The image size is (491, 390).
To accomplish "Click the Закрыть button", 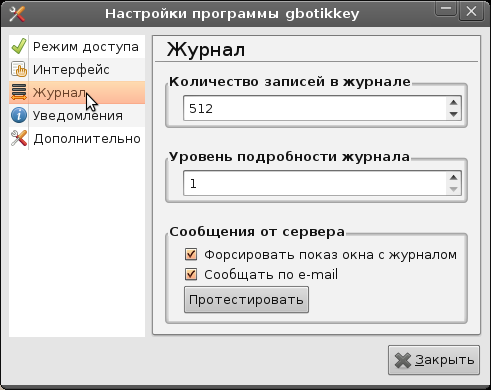I will tap(434, 360).
